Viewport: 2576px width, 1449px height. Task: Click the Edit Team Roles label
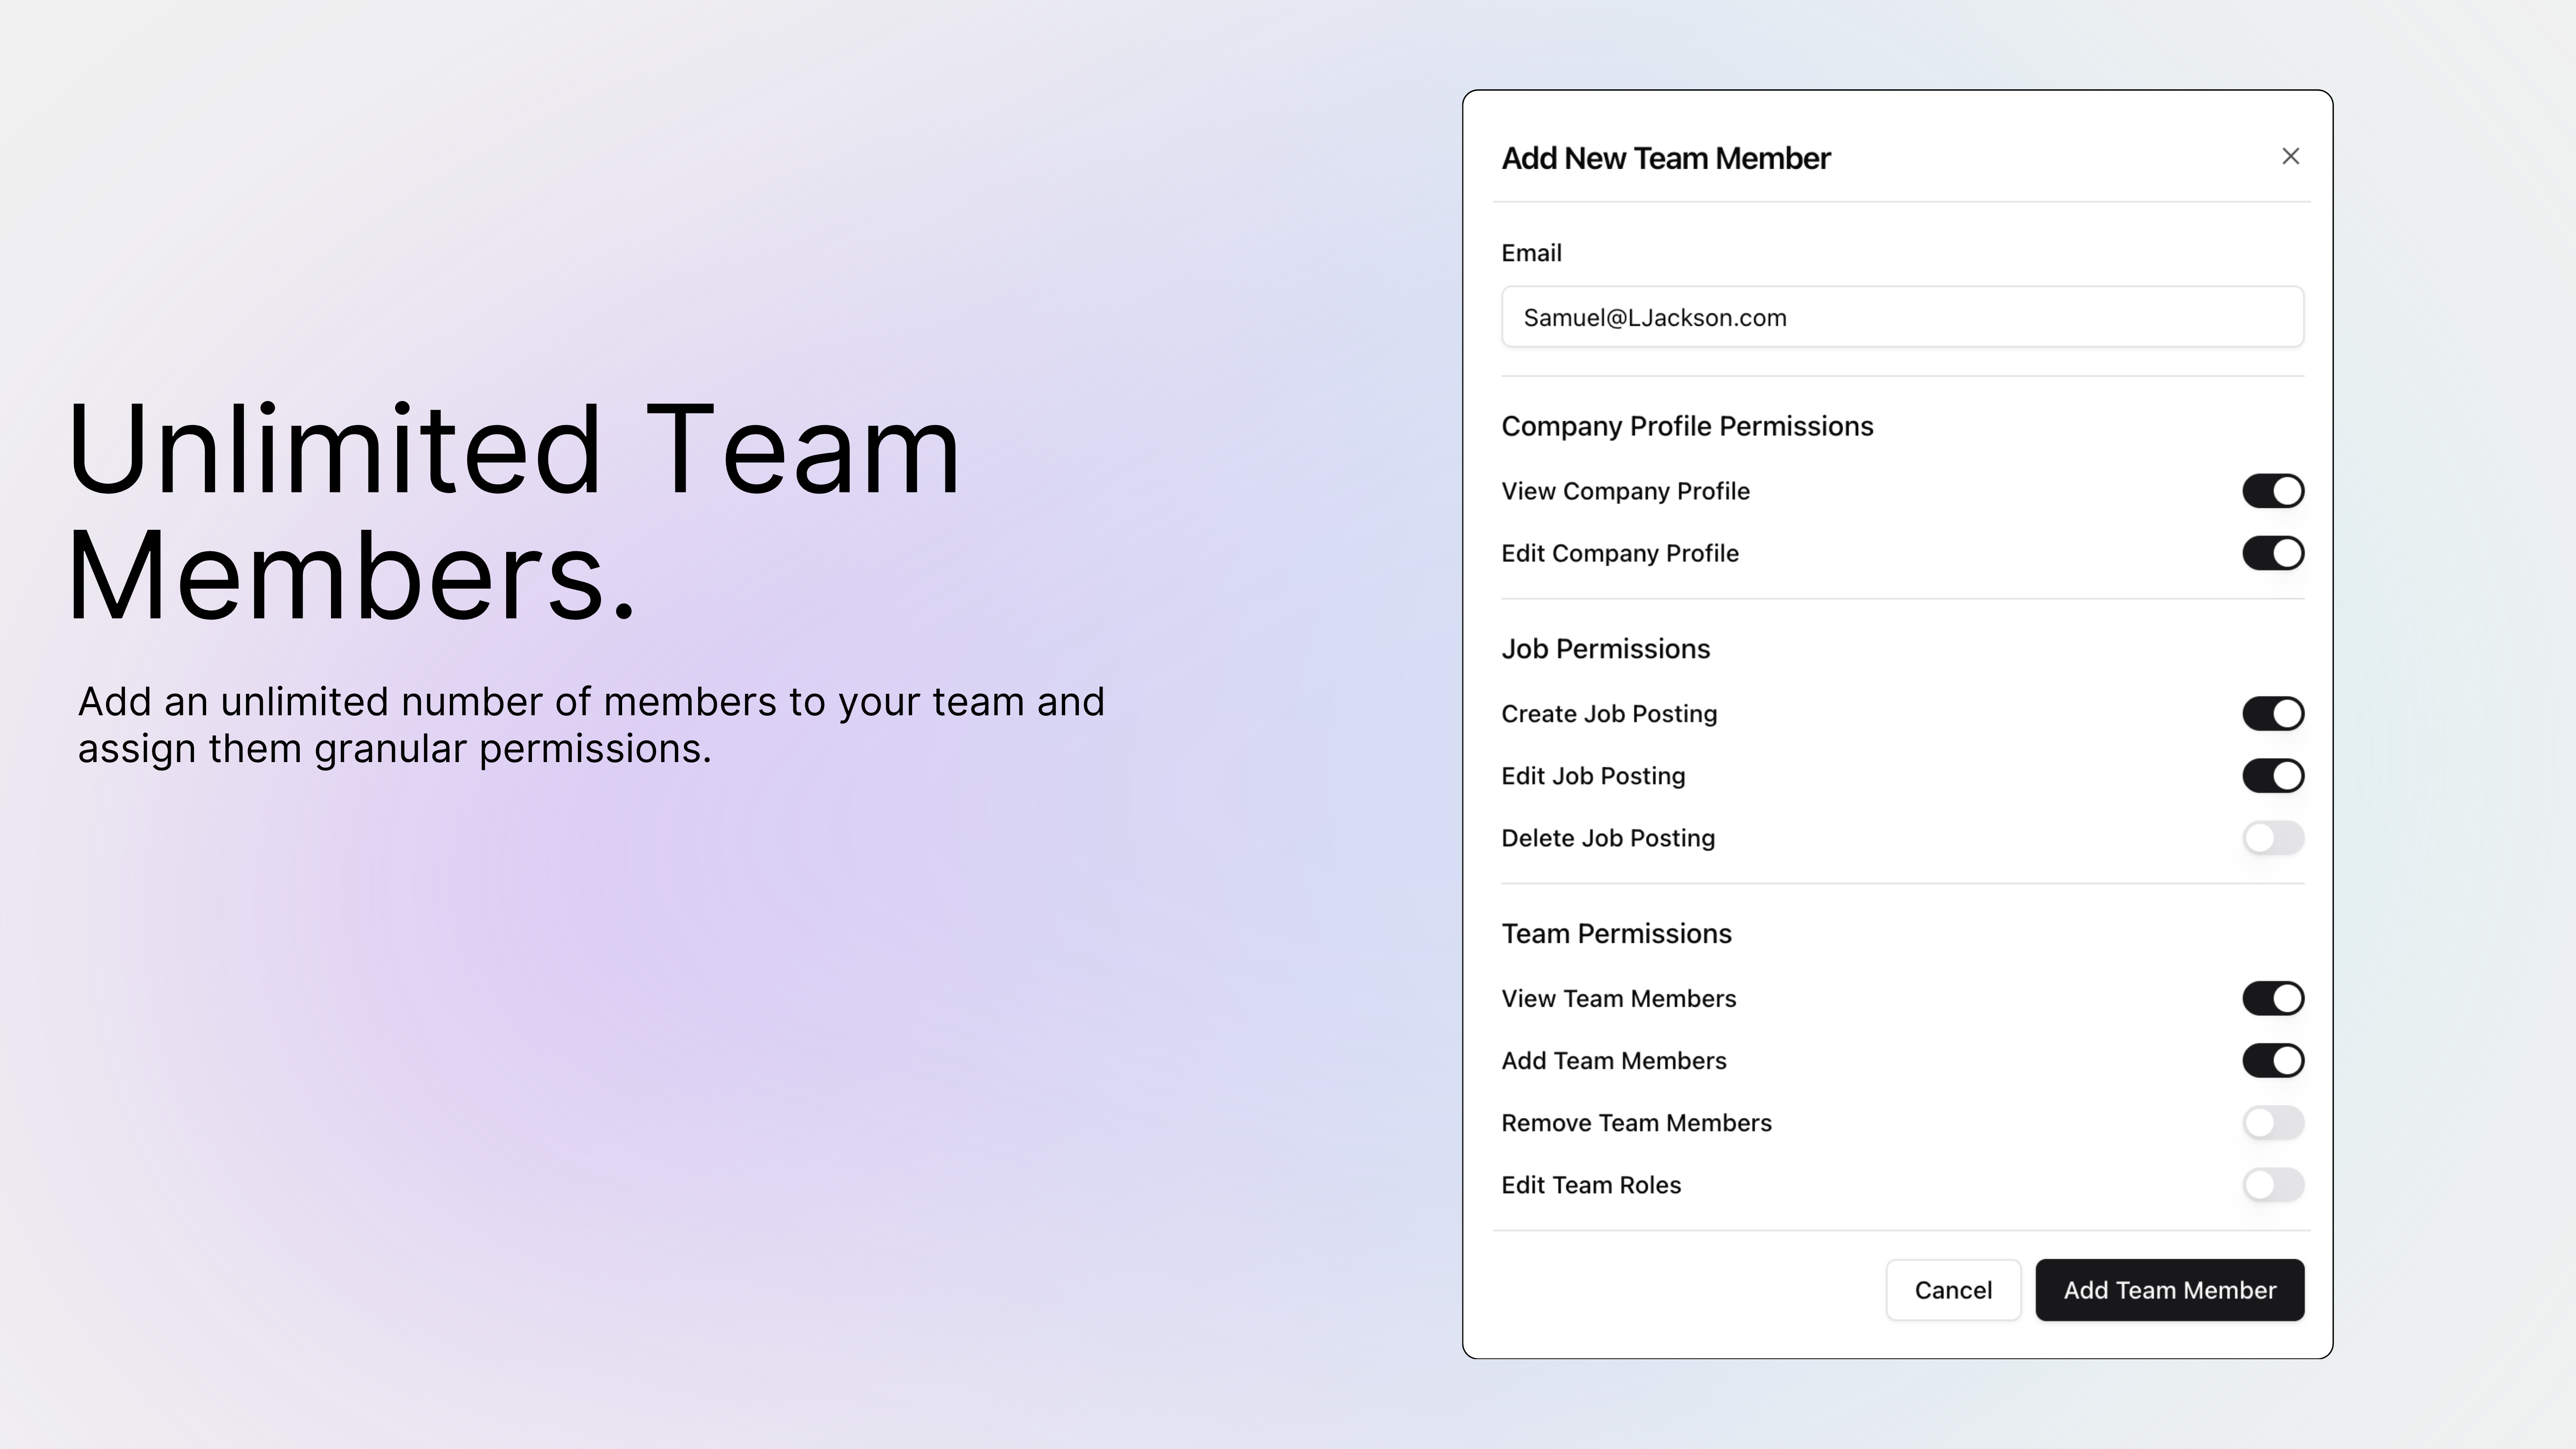[x=1591, y=1184]
